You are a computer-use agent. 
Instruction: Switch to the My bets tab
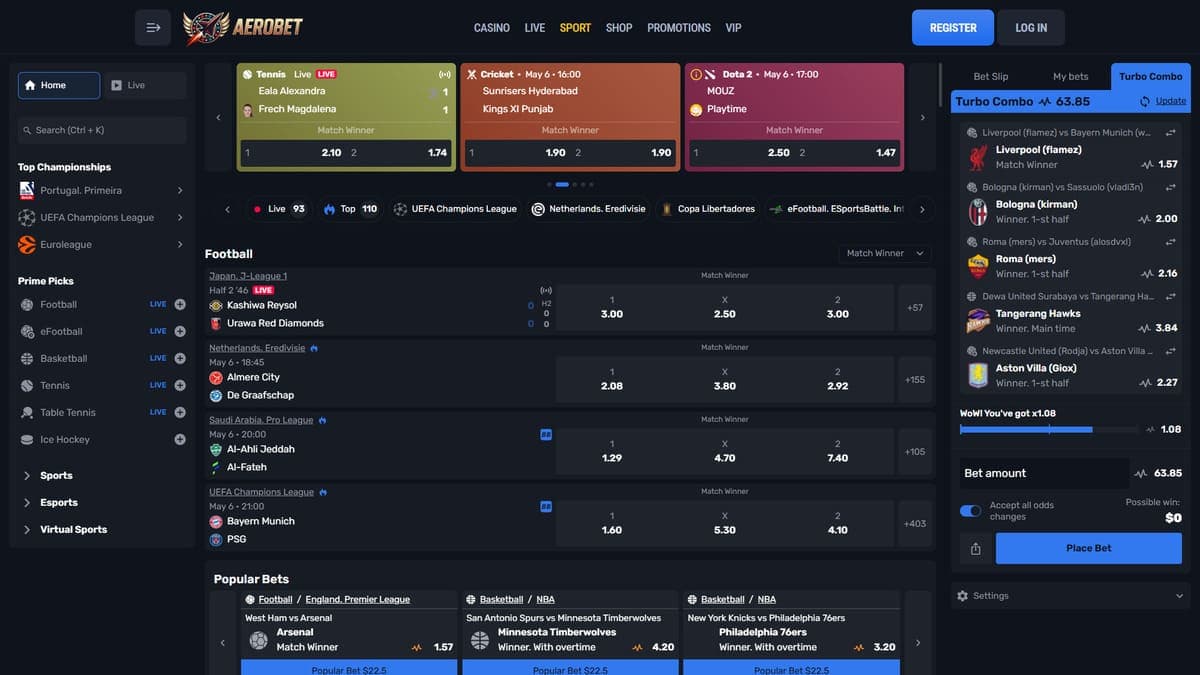(1071, 76)
